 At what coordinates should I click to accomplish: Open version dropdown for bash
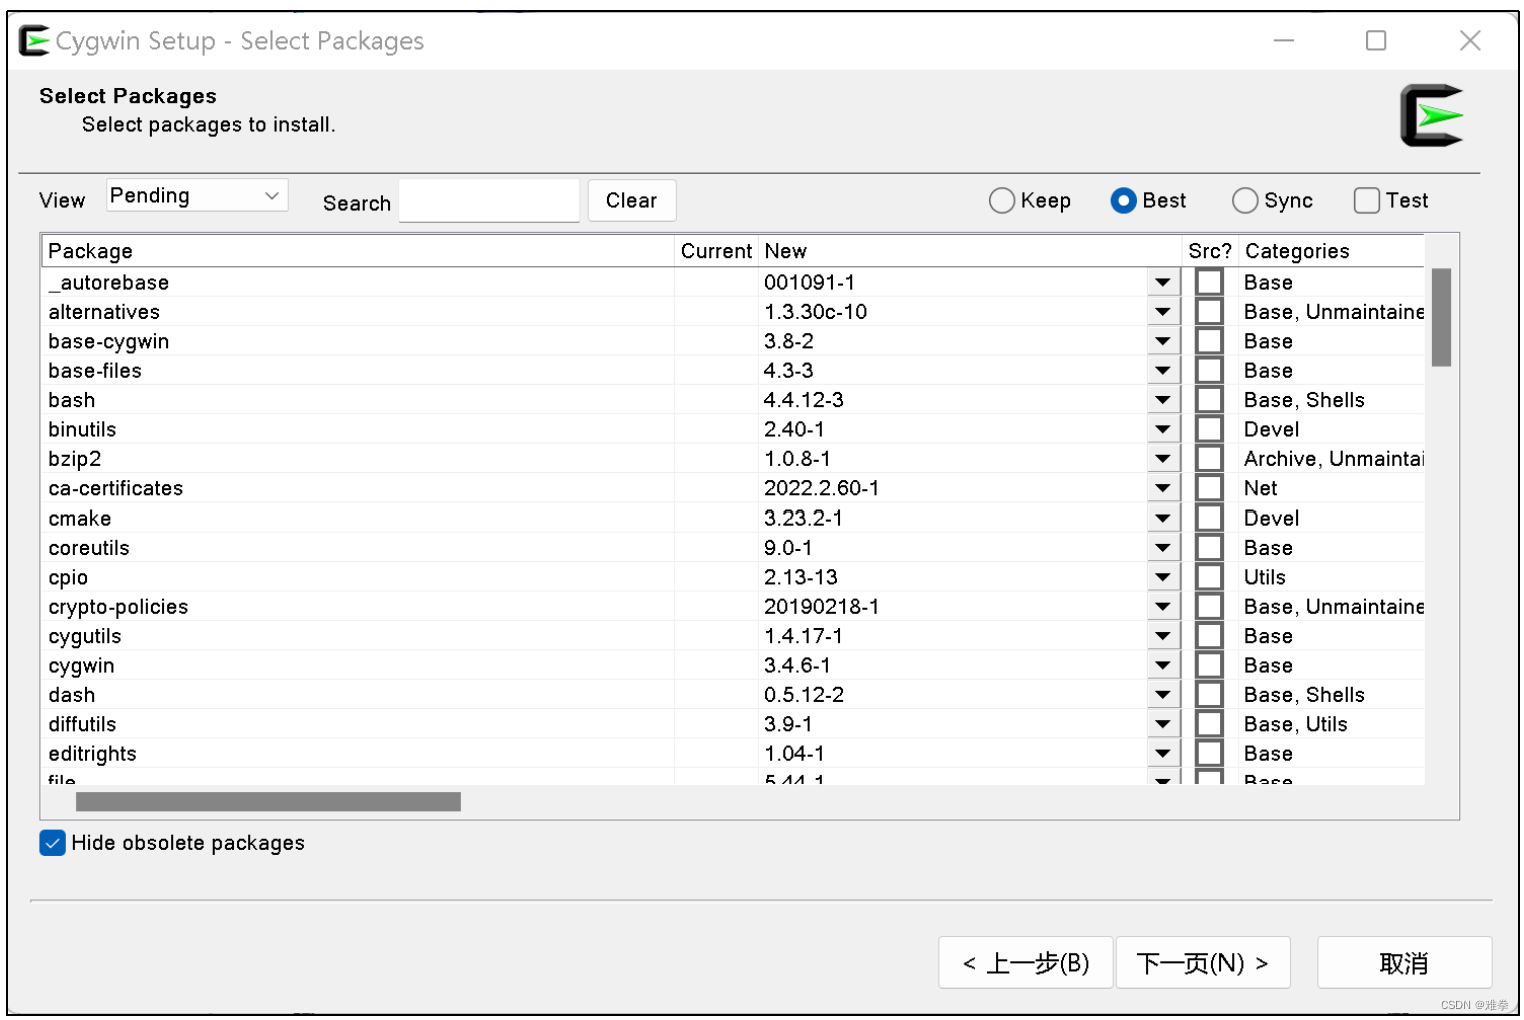coord(1162,400)
